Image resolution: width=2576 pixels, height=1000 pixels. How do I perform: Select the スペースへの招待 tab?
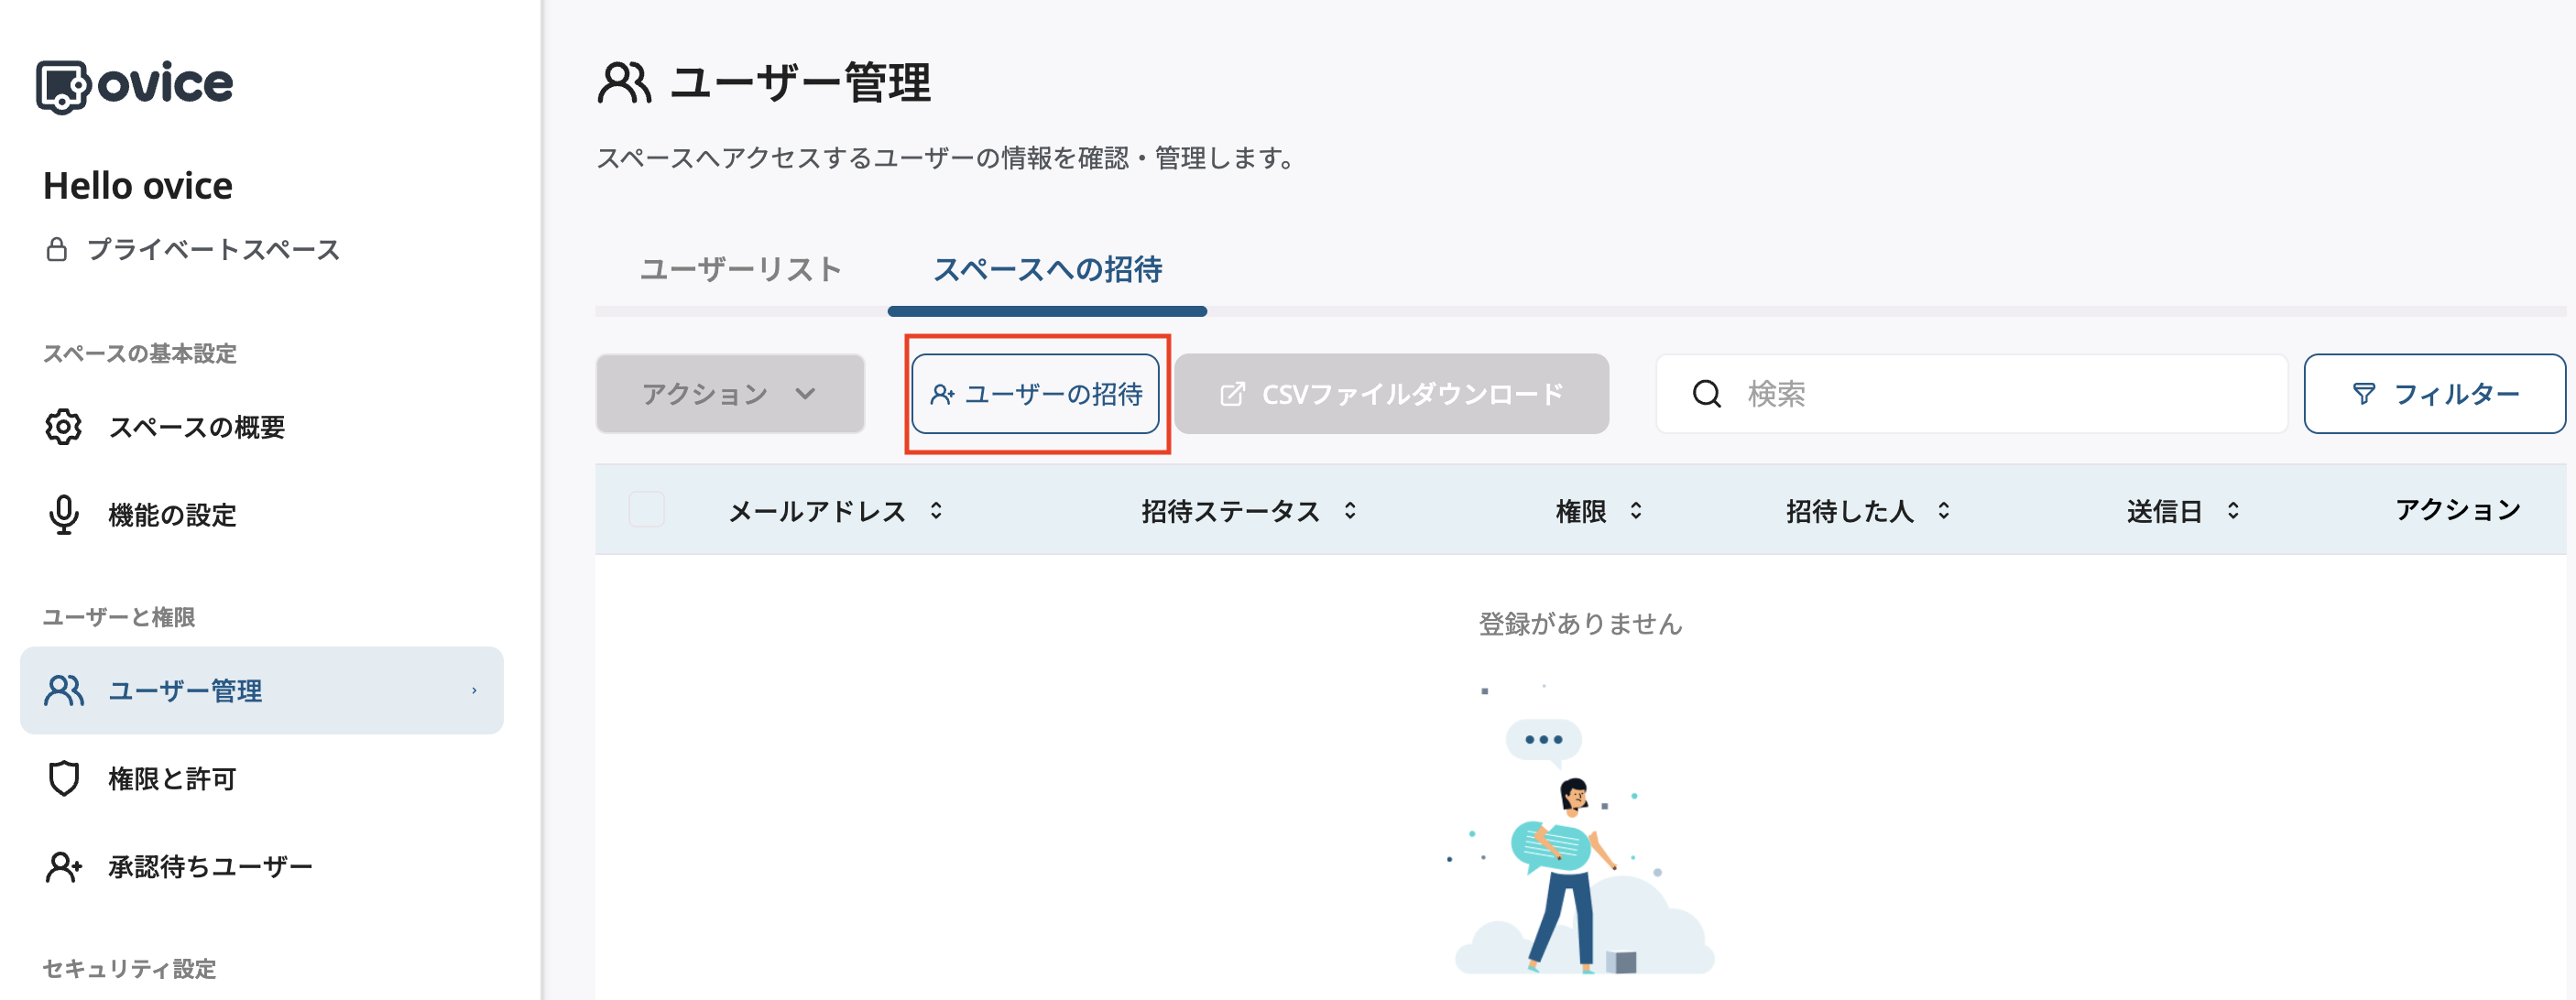(x=1047, y=270)
